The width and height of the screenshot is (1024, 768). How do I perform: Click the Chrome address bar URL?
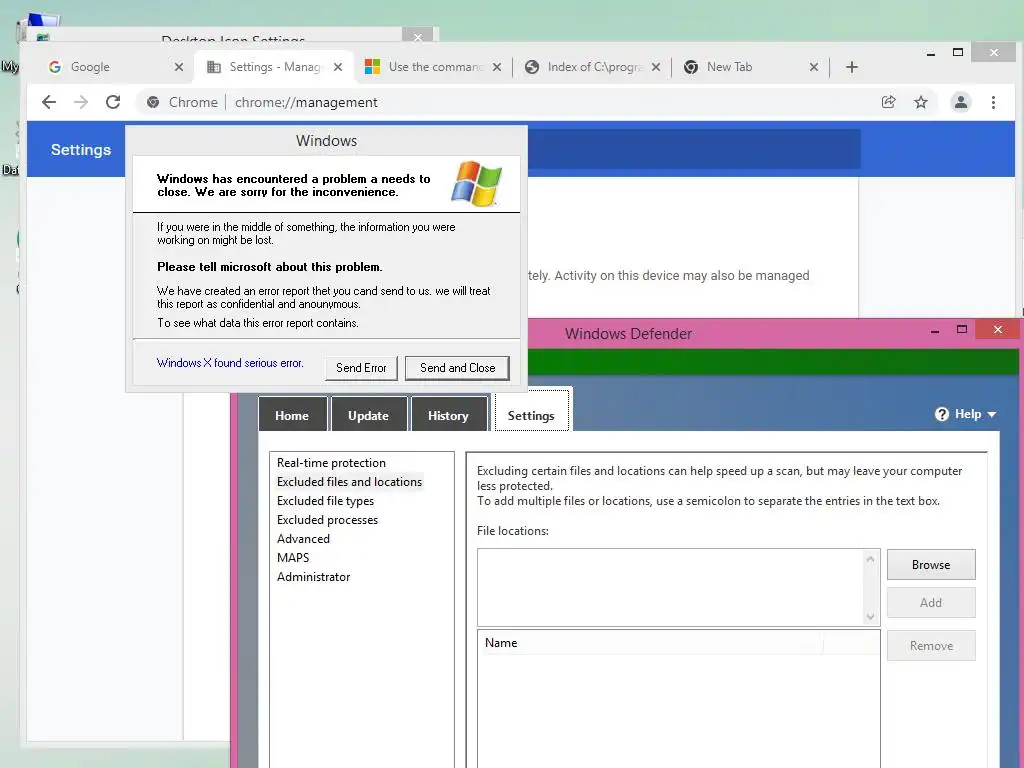point(306,103)
